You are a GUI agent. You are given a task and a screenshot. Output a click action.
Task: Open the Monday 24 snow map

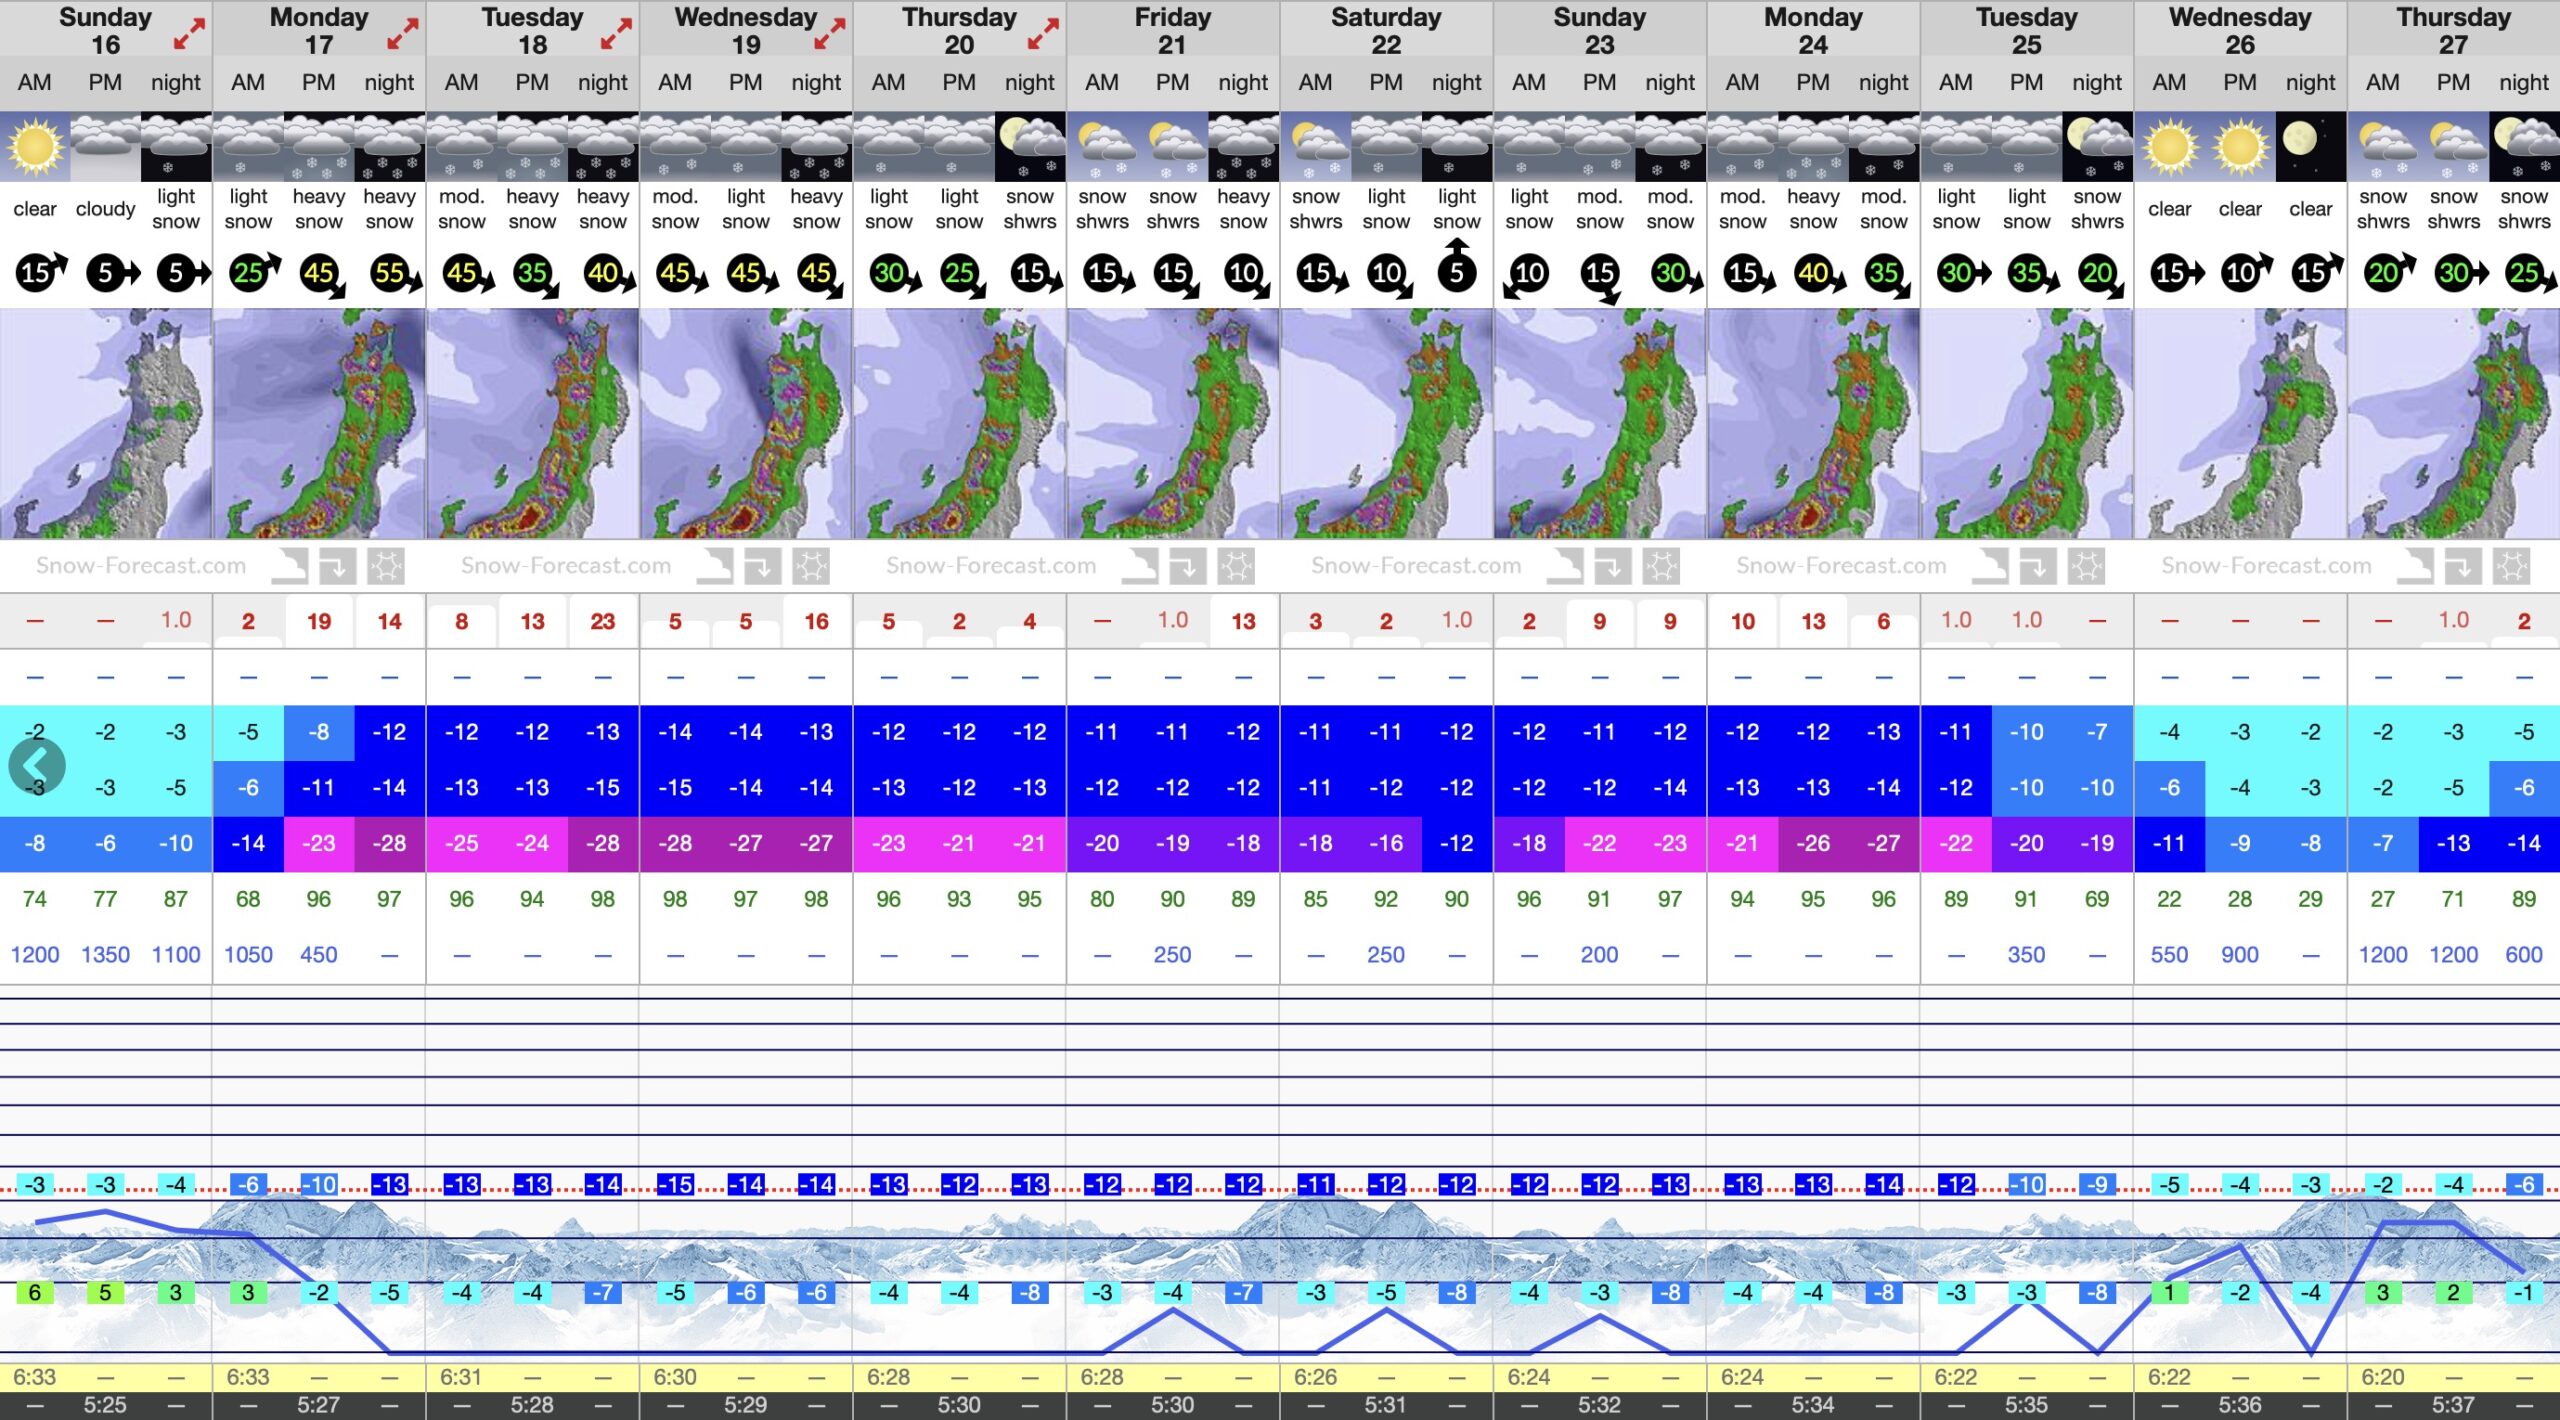(1813, 424)
